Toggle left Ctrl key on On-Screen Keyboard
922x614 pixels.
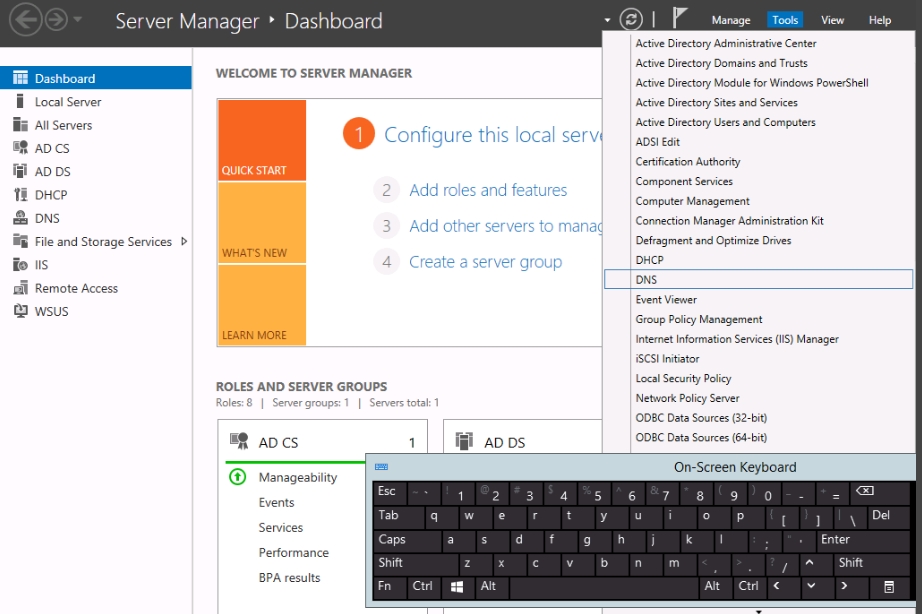tap(423, 586)
